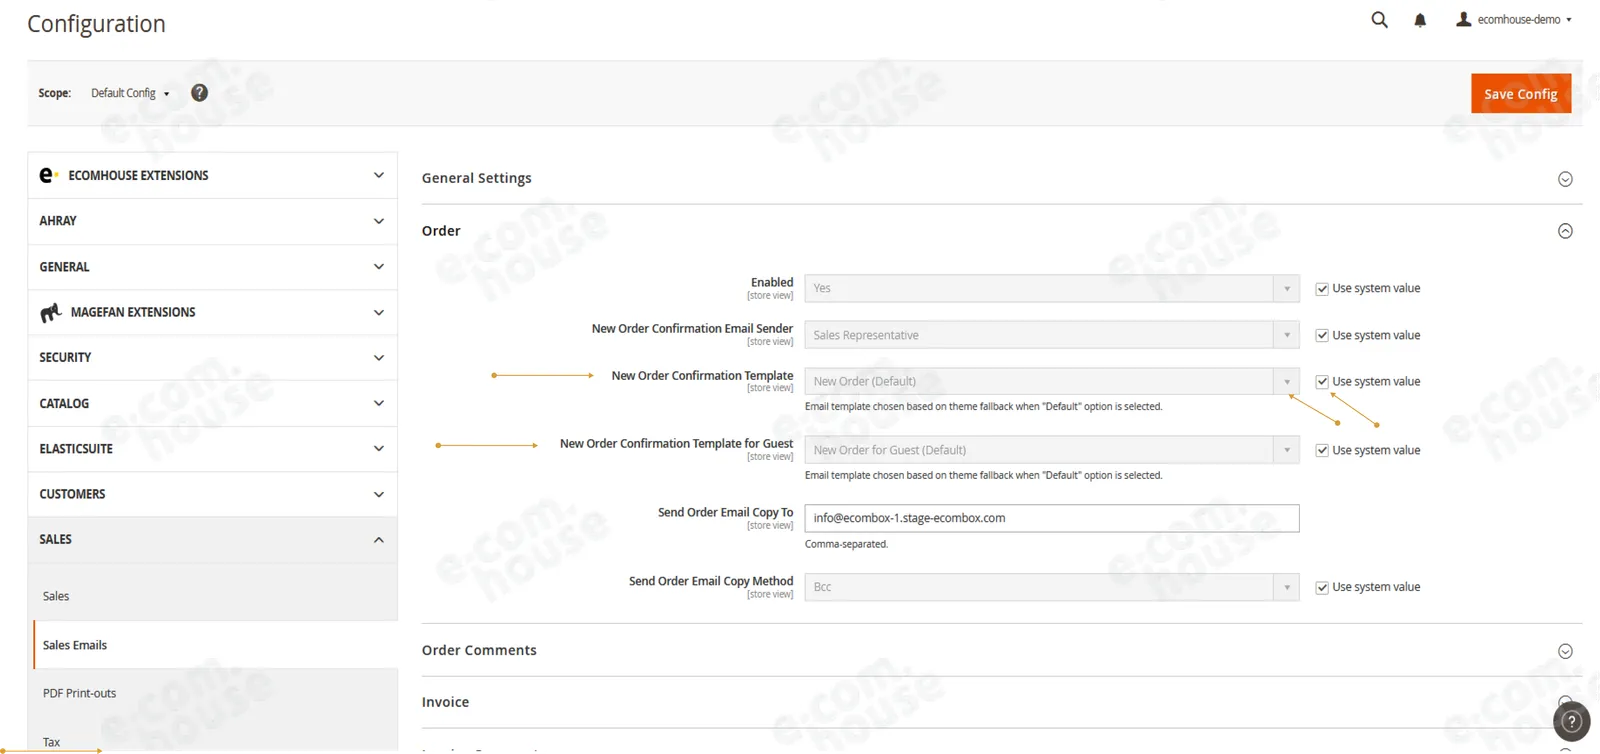The width and height of the screenshot is (1600, 754).
Task: Expand the Invoice section
Action: pos(1001,702)
